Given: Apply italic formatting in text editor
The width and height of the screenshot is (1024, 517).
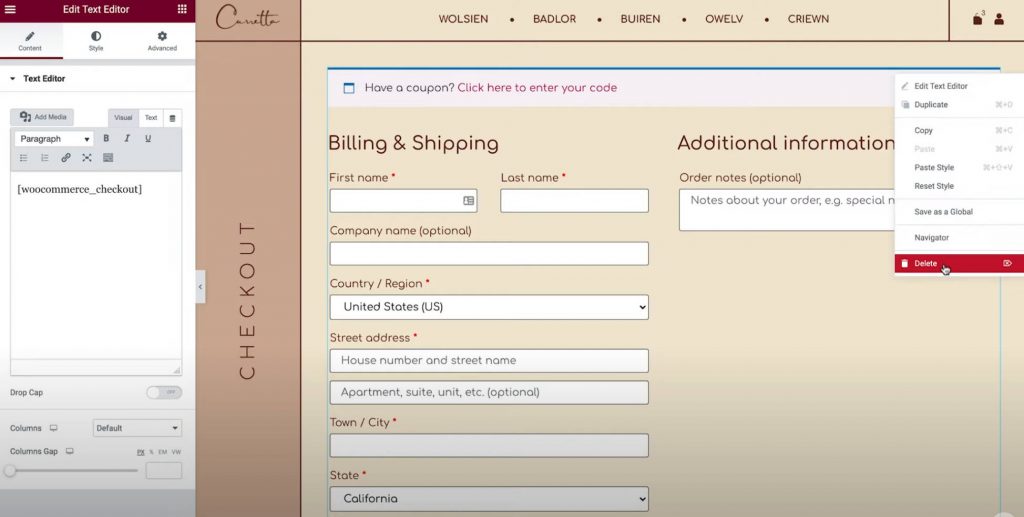Looking at the screenshot, I should coord(127,139).
